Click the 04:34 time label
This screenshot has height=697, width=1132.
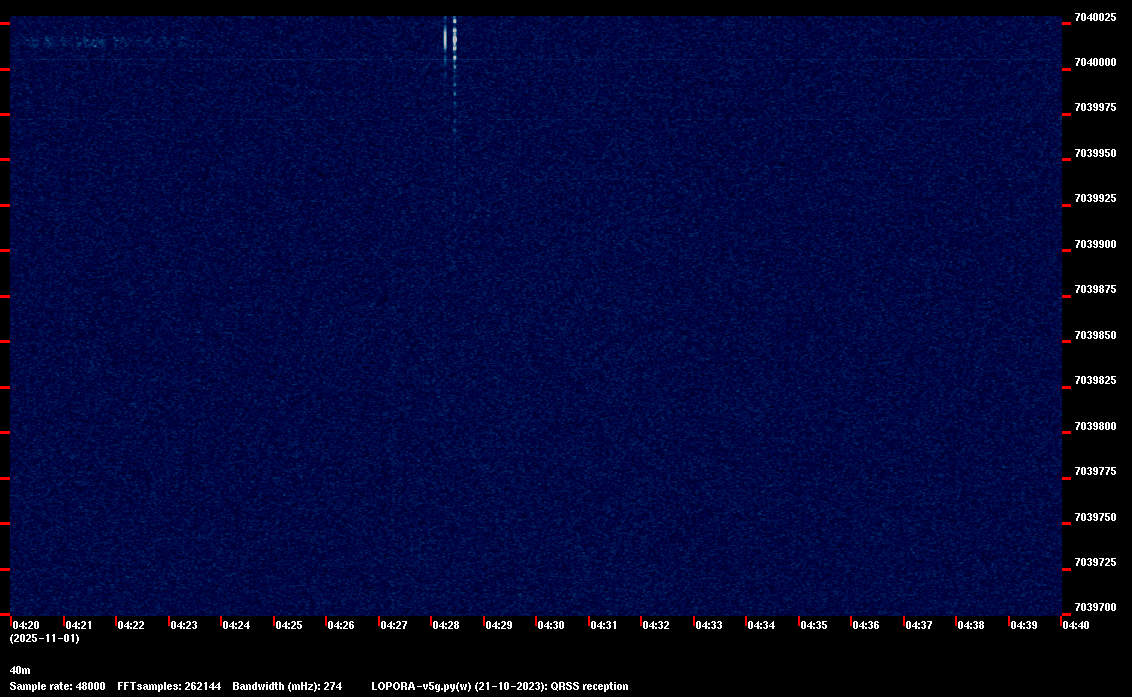pyautogui.click(x=761, y=625)
